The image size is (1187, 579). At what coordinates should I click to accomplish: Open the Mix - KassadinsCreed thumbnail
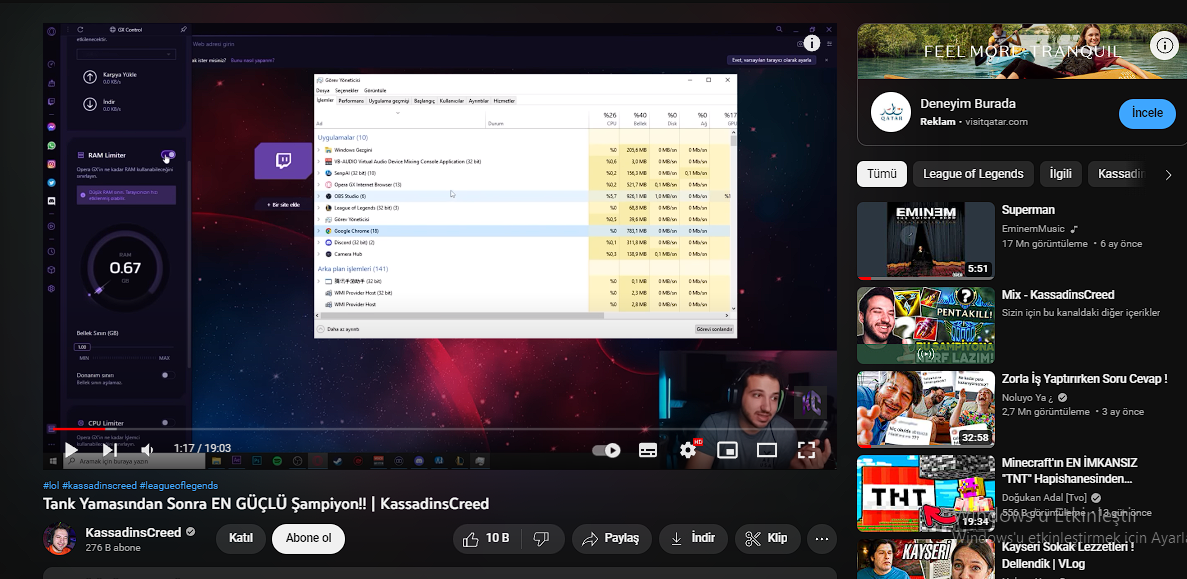(x=926, y=325)
